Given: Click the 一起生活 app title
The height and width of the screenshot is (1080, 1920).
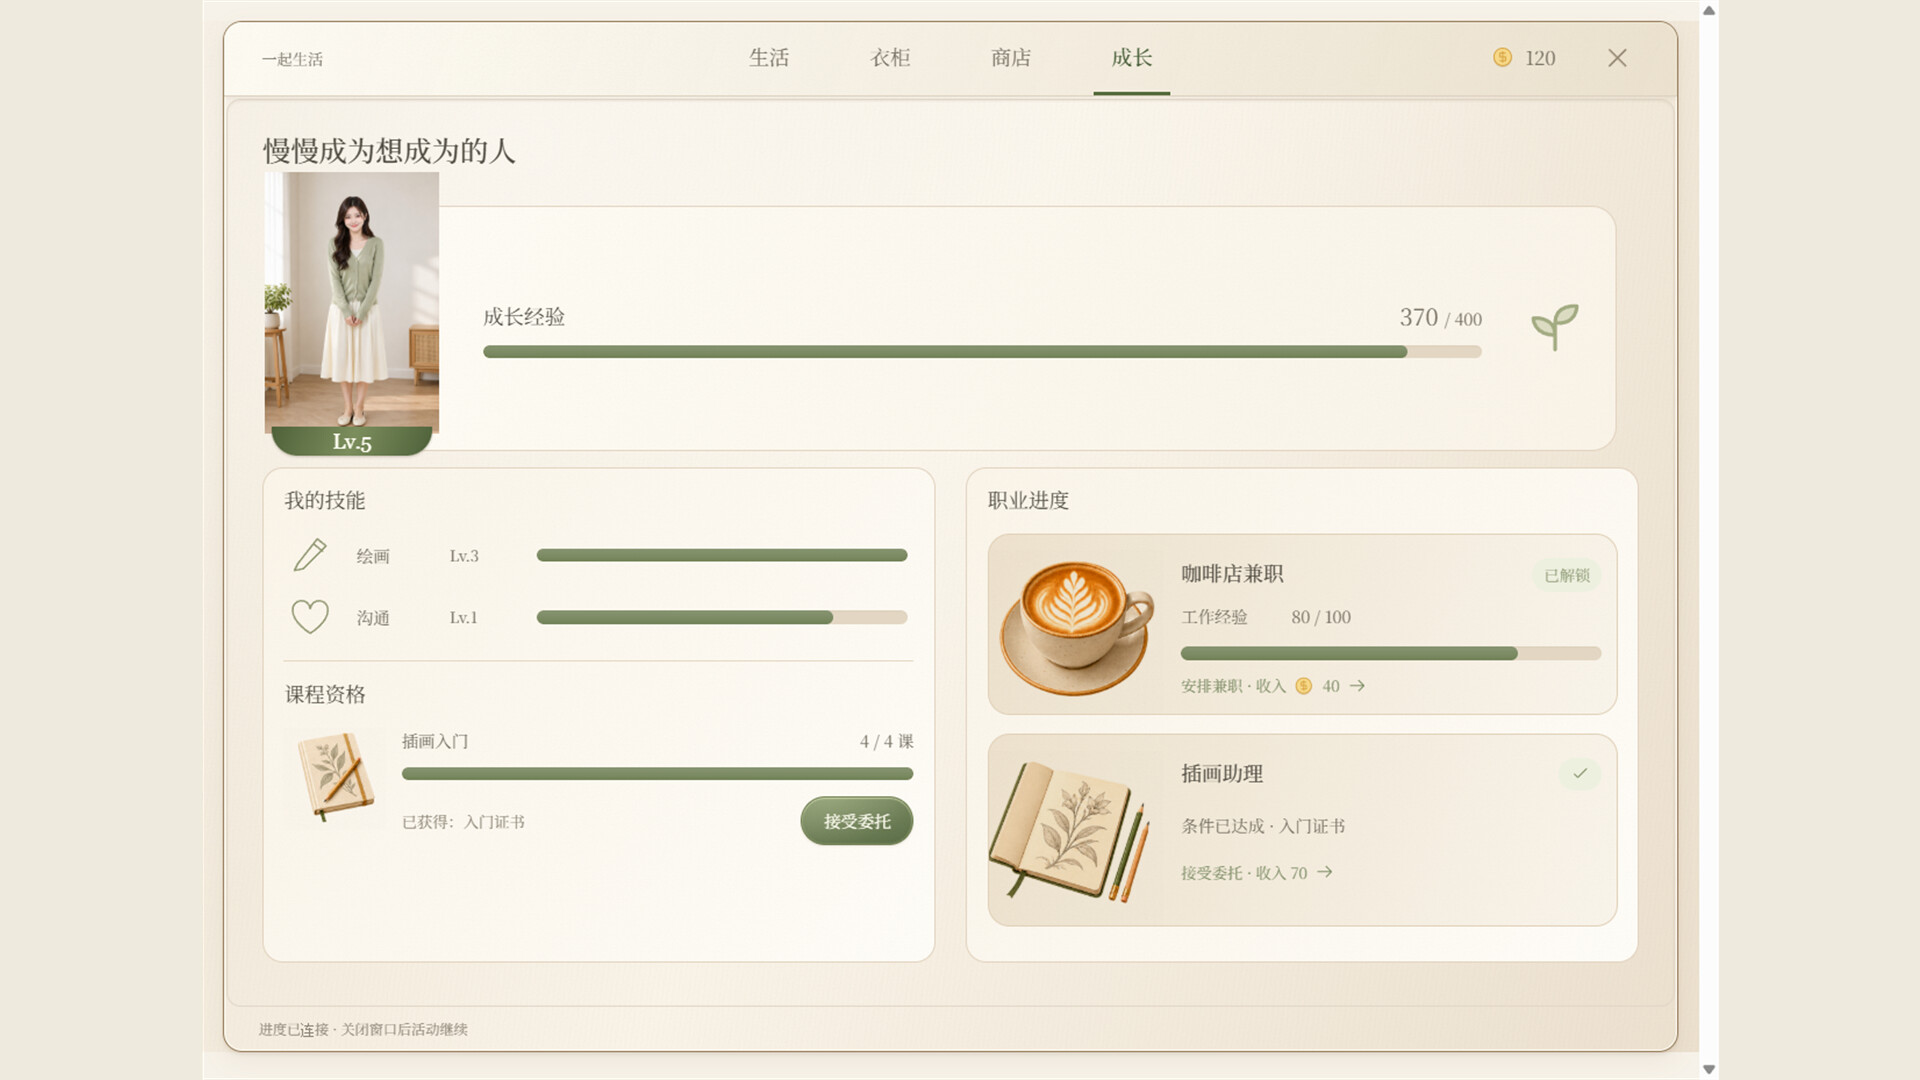Looking at the screenshot, I should [x=292, y=59].
